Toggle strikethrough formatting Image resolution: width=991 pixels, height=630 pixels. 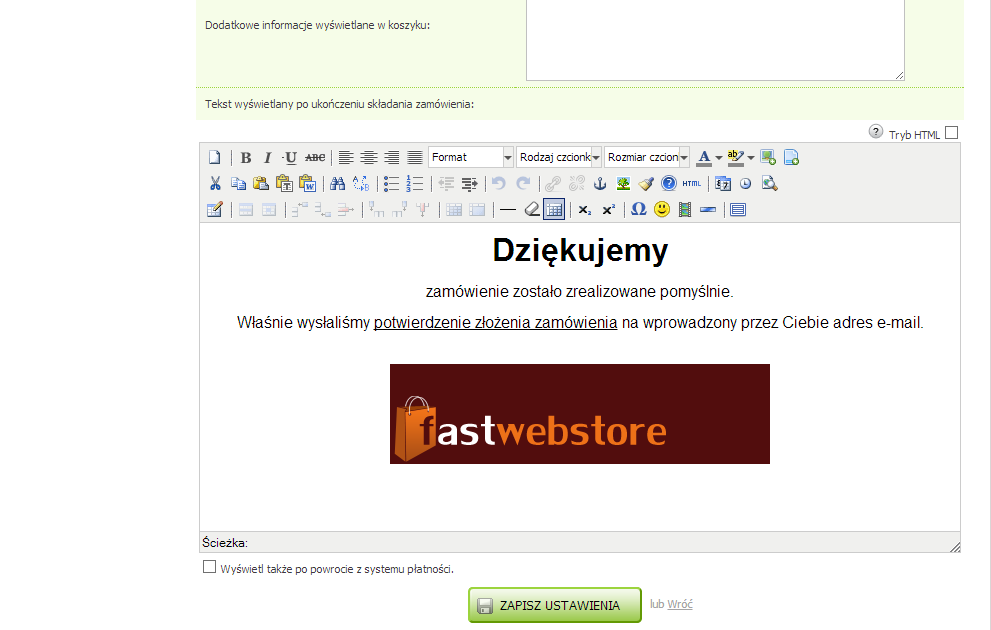pyautogui.click(x=315, y=157)
